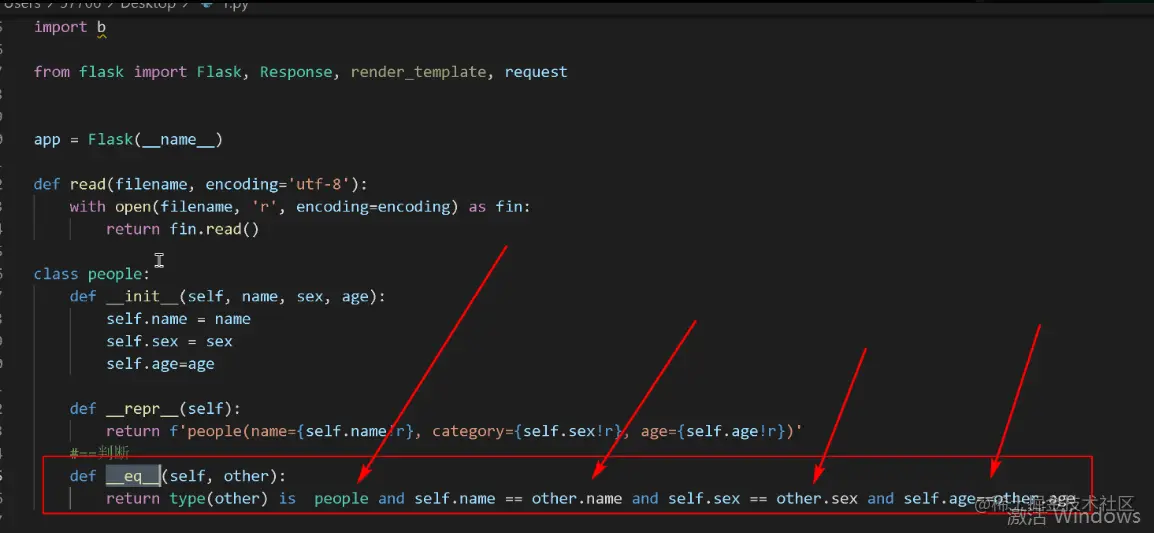Click other.sex in the comparison

point(817,499)
